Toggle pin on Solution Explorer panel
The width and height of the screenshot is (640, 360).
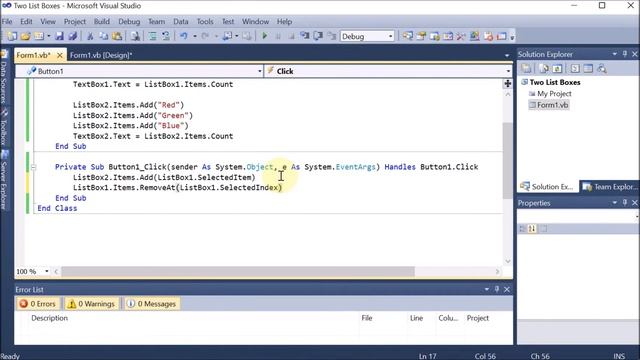(x=624, y=54)
